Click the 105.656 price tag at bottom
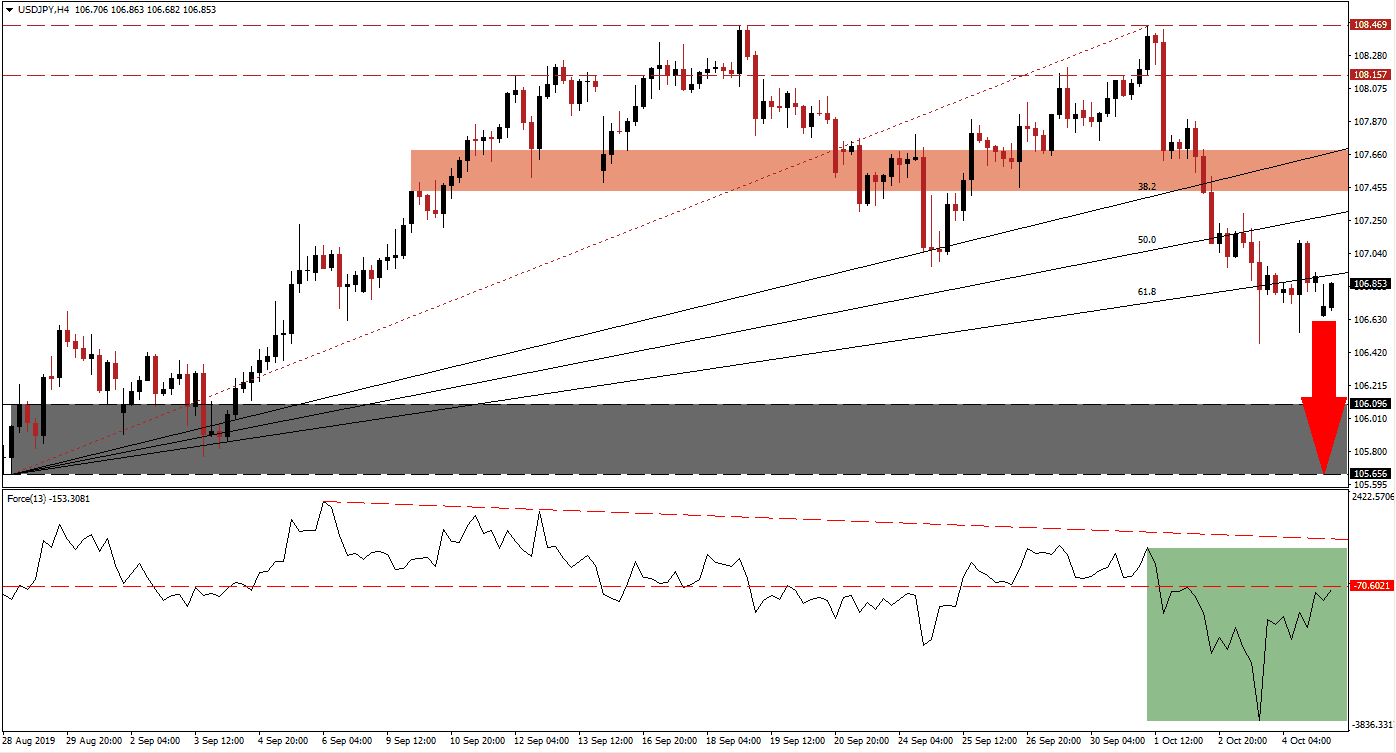The width and height of the screenshot is (1396, 753). (1372, 472)
